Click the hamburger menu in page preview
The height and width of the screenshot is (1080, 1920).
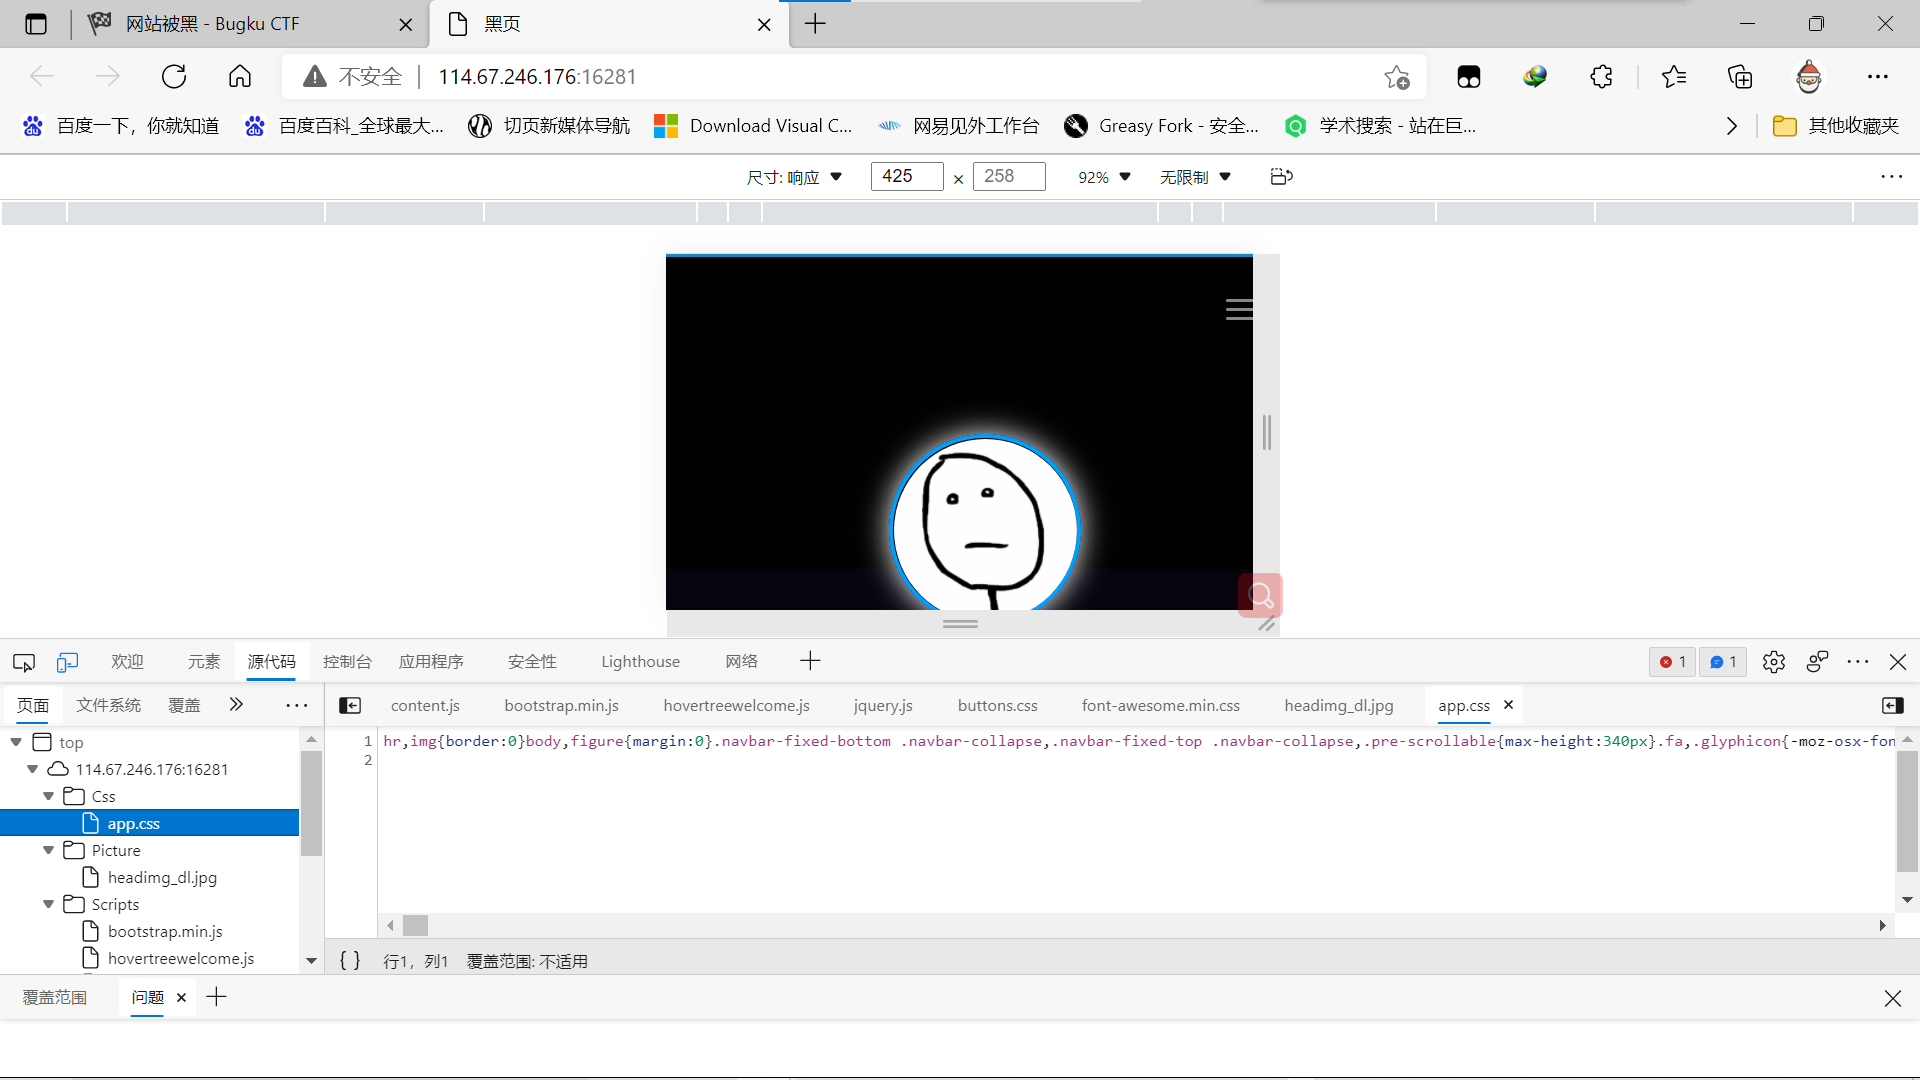1239,310
